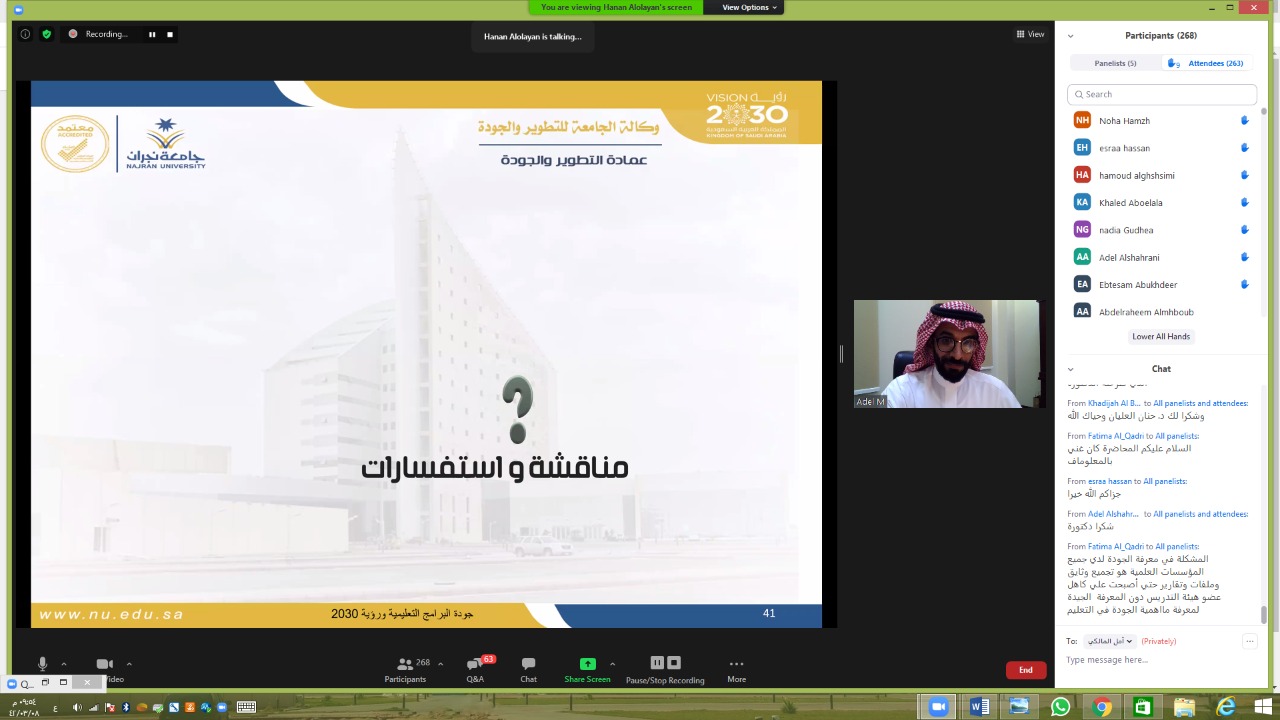
Task: Collapse the Participants panel chevron
Action: coord(1070,36)
